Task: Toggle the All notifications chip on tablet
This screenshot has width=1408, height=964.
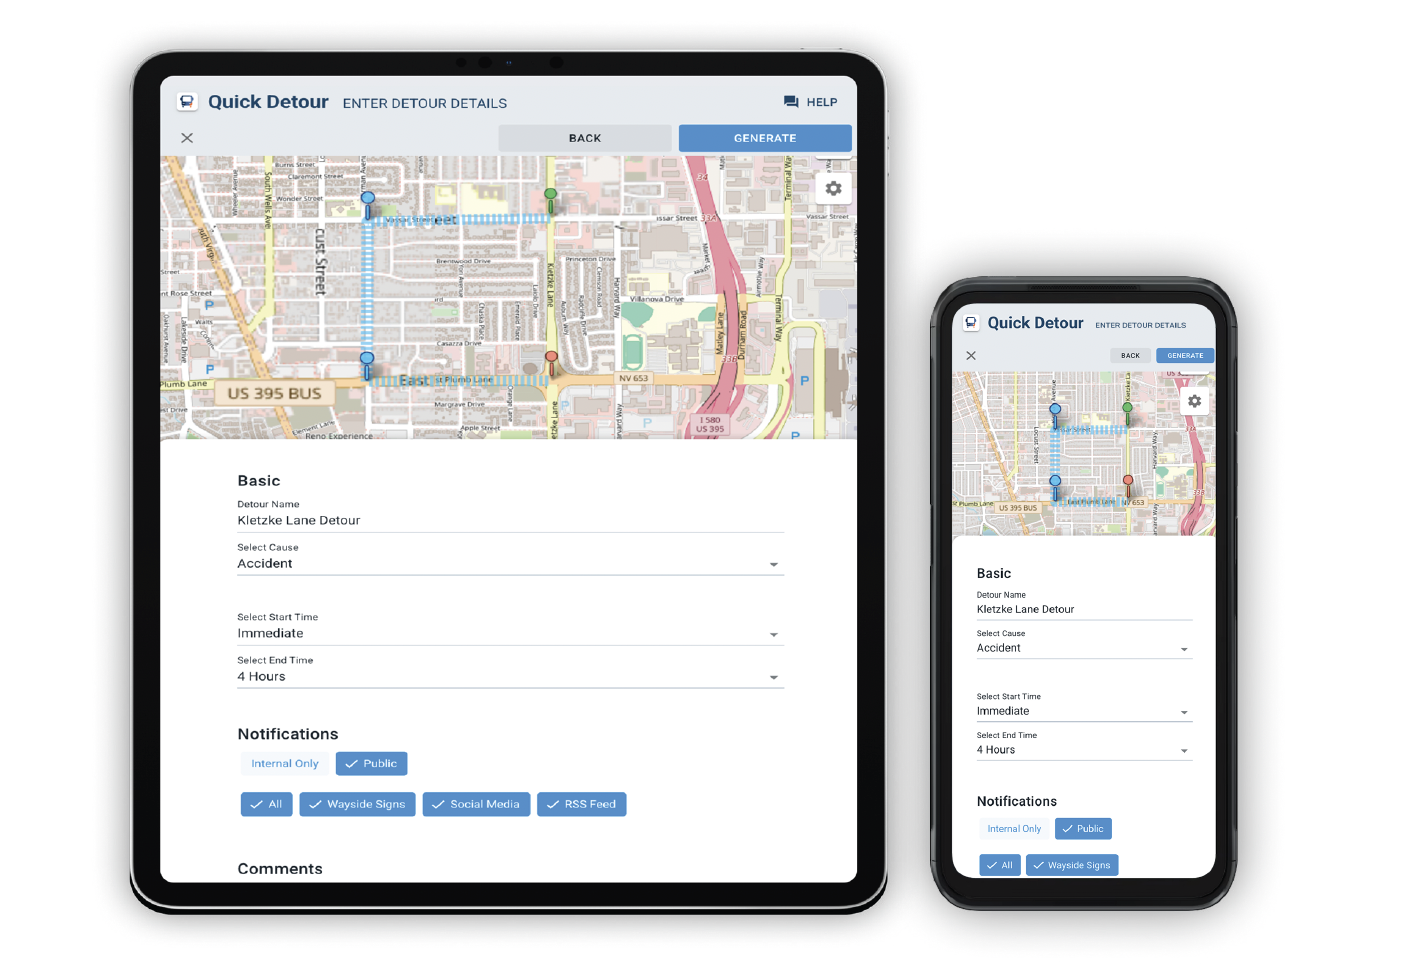Action: pos(266,804)
